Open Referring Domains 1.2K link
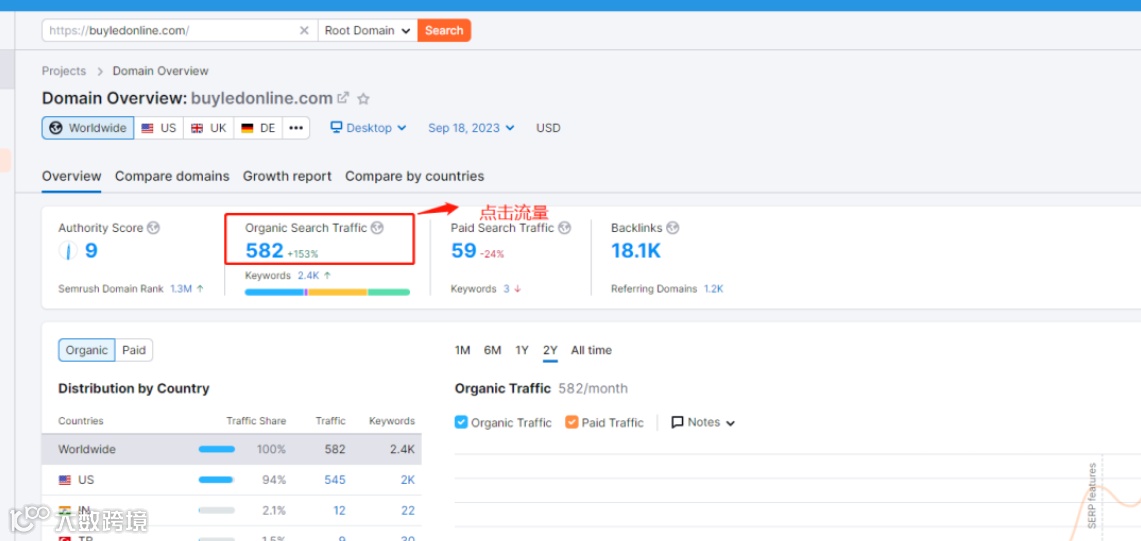Image resolution: width=1141 pixels, height=541 pixels. point(713,288)
